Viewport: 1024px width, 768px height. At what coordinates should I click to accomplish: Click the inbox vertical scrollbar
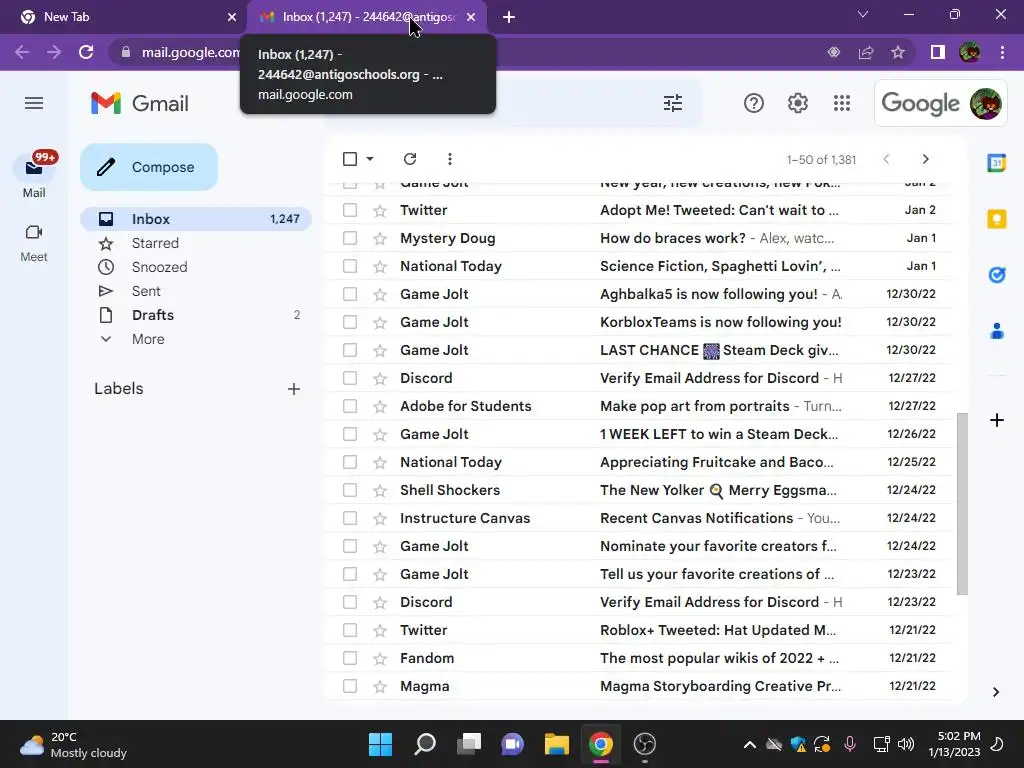click(x=962, y=504)
